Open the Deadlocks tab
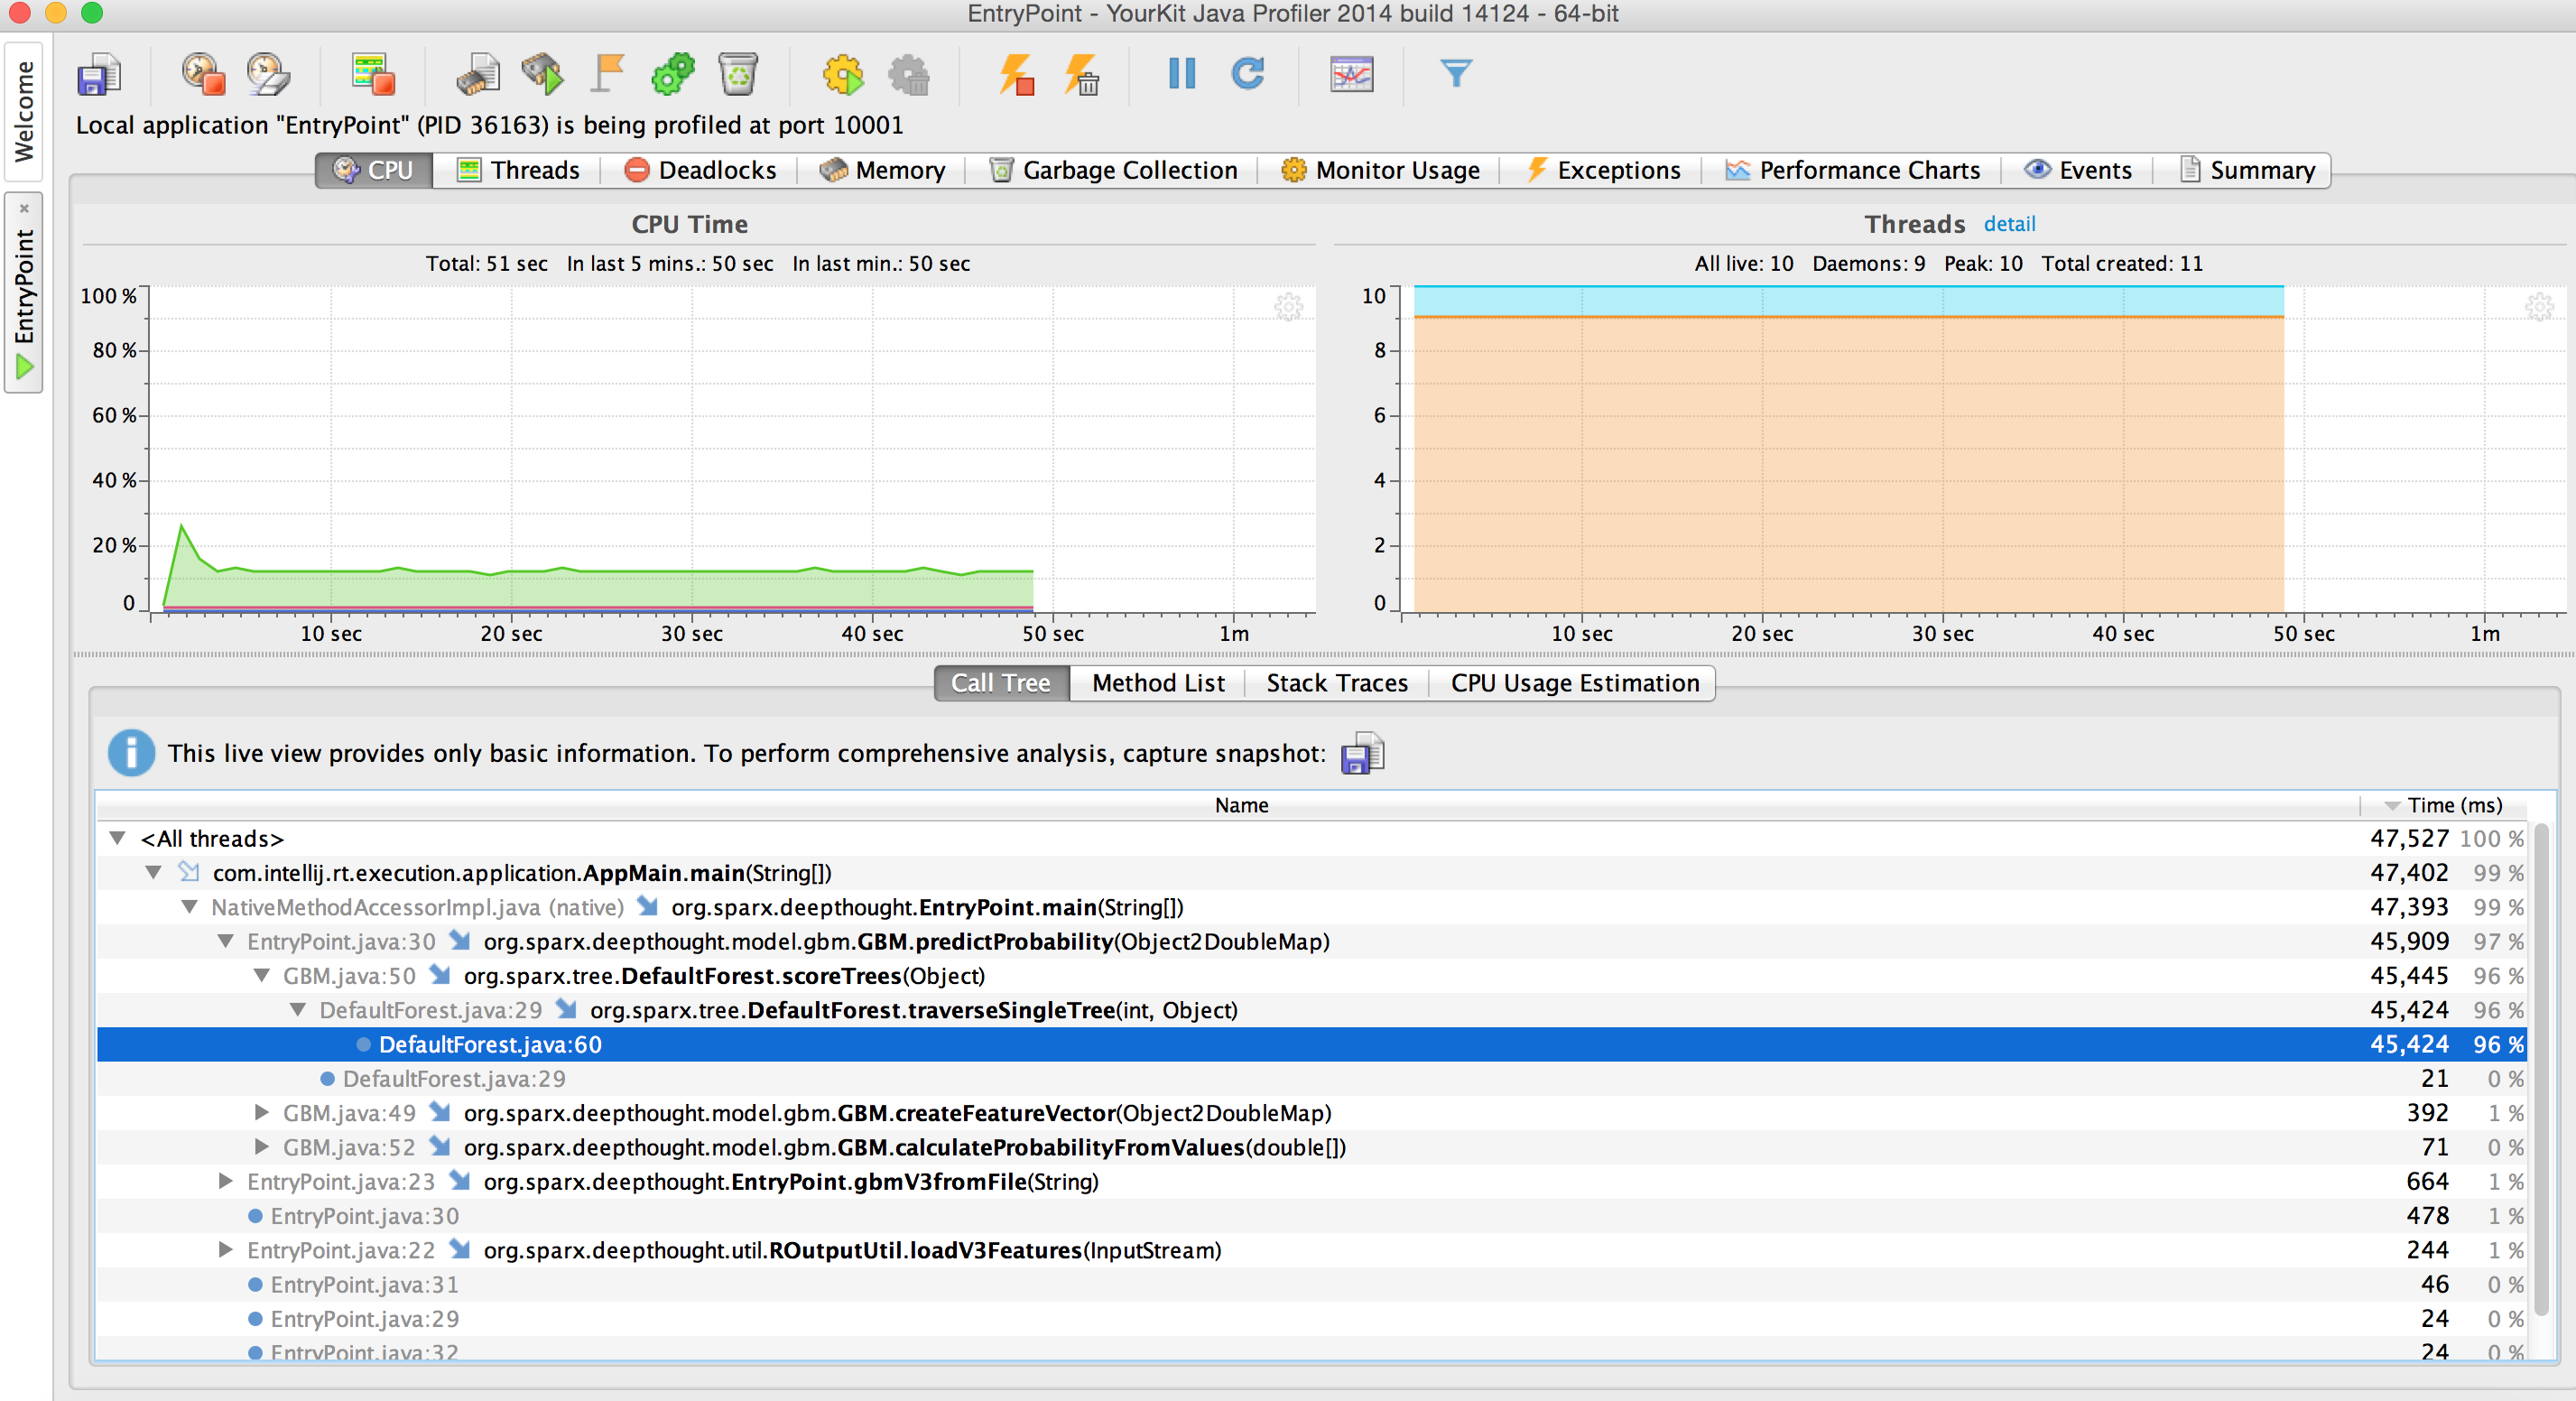Image resolution: width=2576 pixels, height=1401 pixels. click(700, 170)
